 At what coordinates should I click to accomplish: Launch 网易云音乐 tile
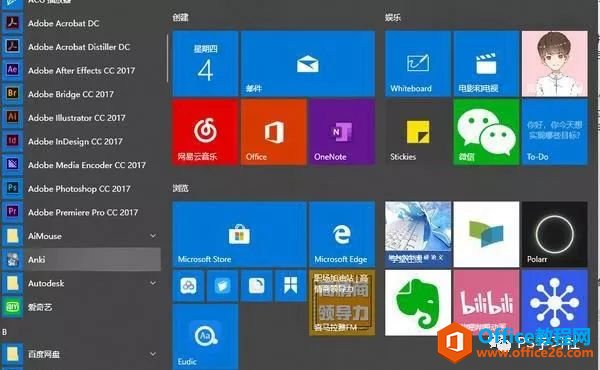(x=205, y=132)
